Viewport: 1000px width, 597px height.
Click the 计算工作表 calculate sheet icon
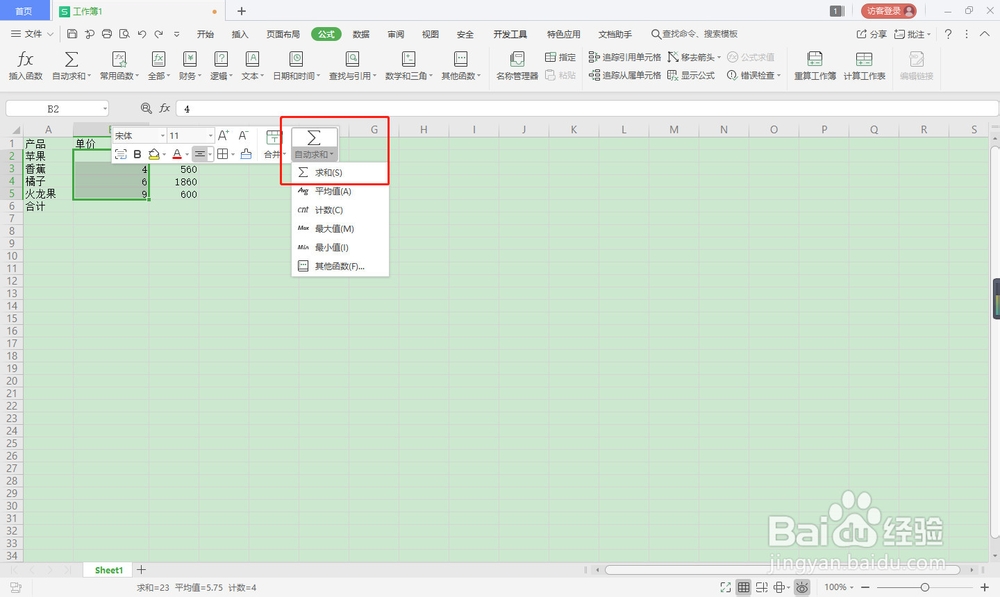tap(864, 59)
